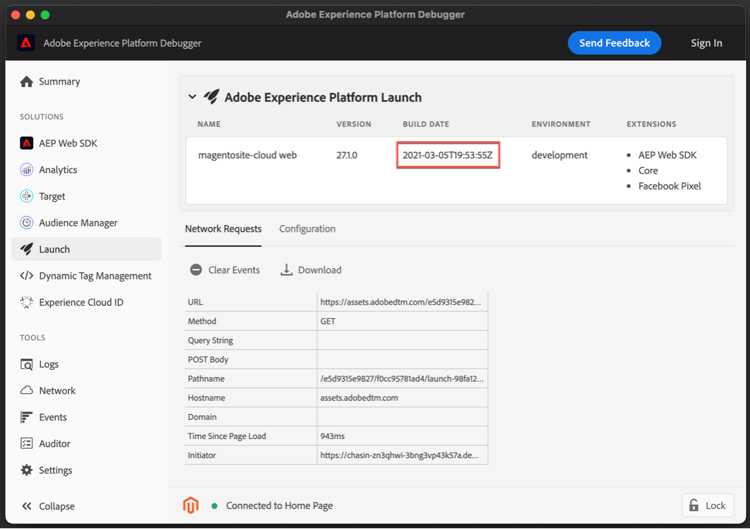Screen dimensions: 750x531
Task: Open the Target solution panel
Action: point(52,196)
